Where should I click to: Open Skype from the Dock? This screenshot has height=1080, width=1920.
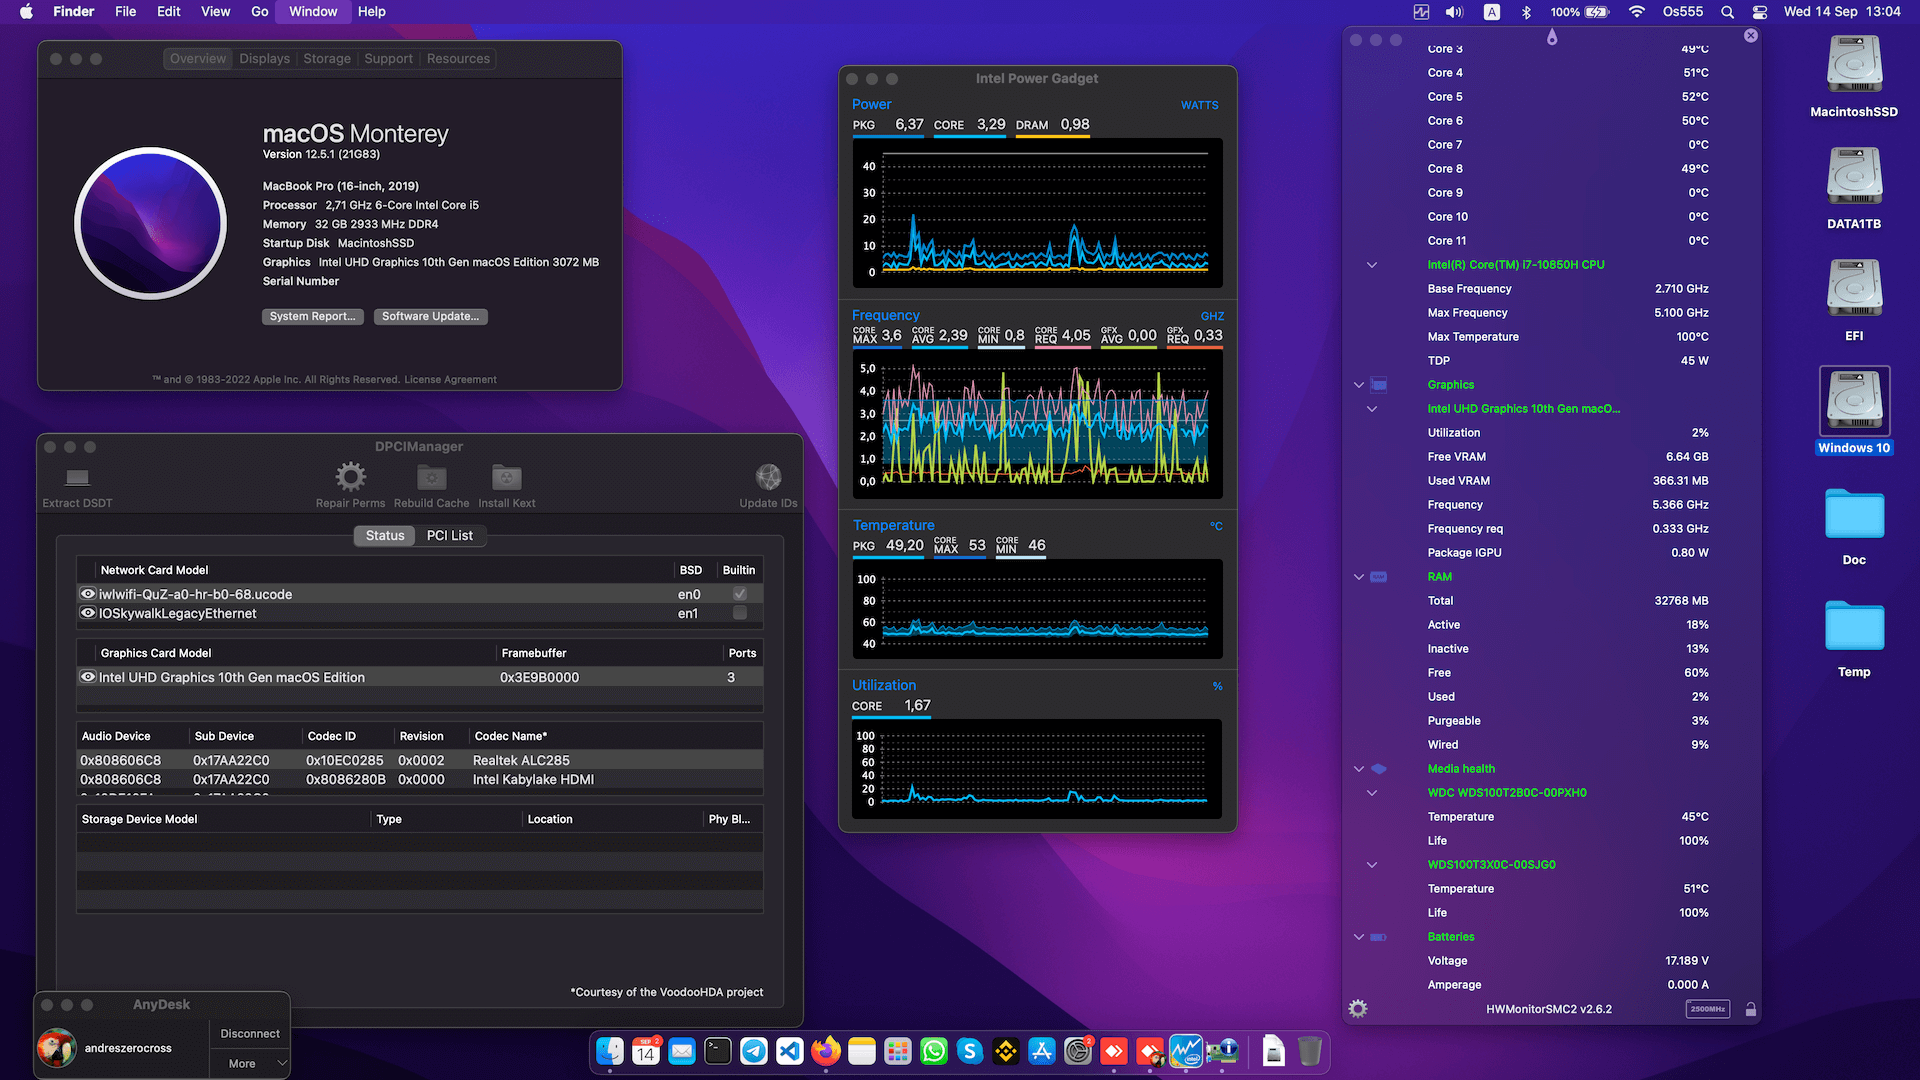point(970,1051)
